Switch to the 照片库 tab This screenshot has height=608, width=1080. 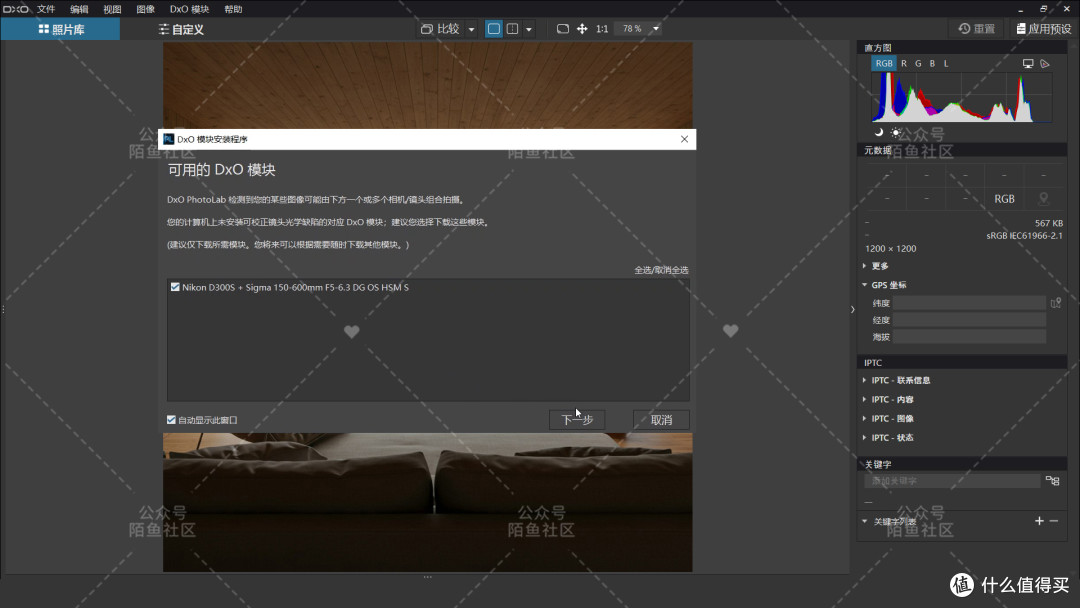[61, 29]
